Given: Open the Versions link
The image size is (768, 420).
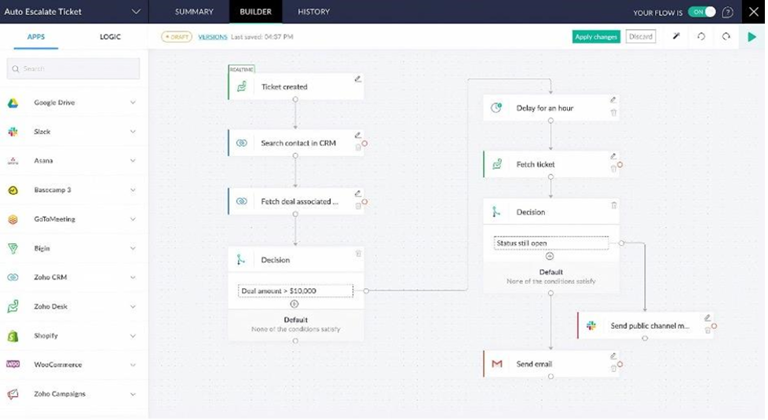Looking at the screenshot, I should (213, 37).
